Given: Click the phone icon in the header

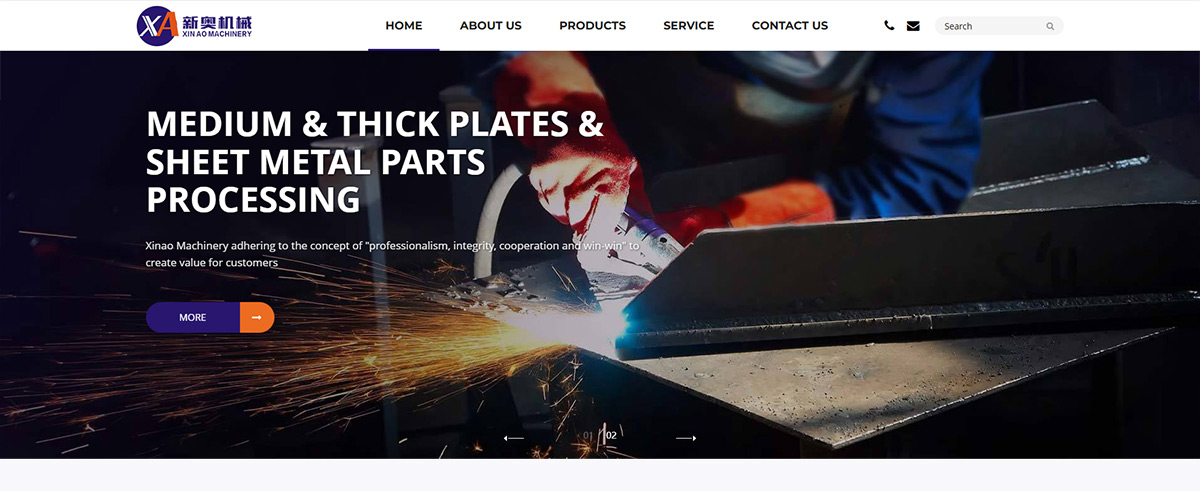Looking at the screenshot, I should click(x=889, y=26).
